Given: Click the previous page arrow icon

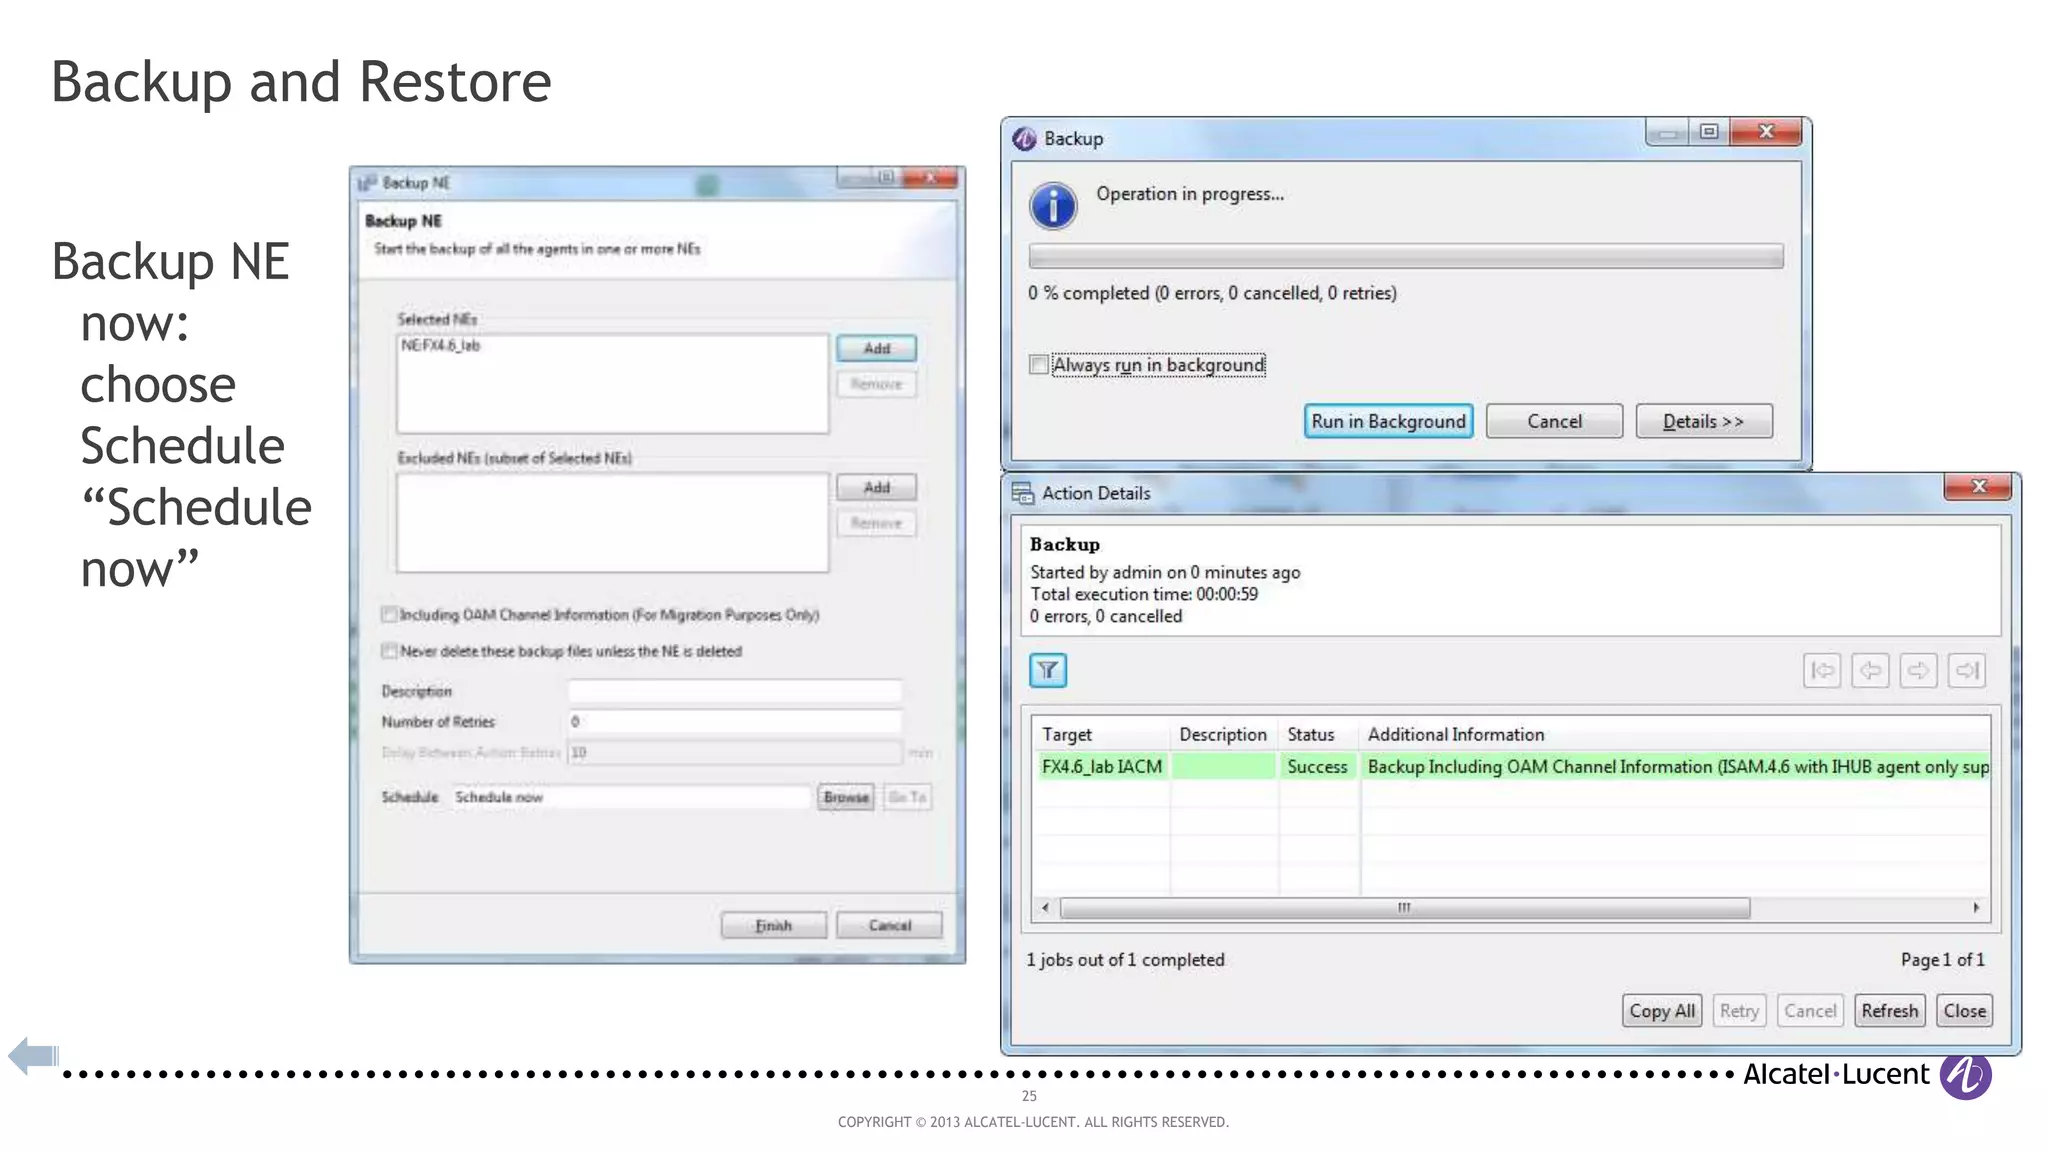Looking at the screenshot, I should pyautogui.click(x=1870, y=670).
